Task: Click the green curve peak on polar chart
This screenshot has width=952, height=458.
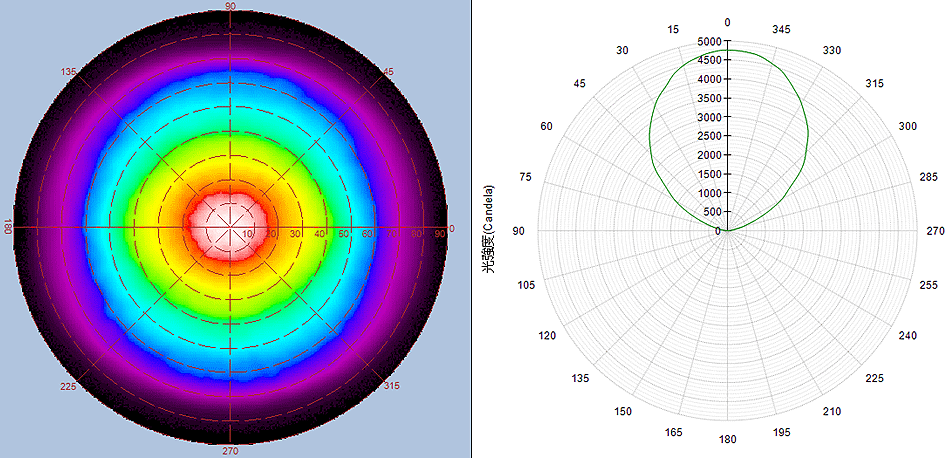Action: coord(727,50)
